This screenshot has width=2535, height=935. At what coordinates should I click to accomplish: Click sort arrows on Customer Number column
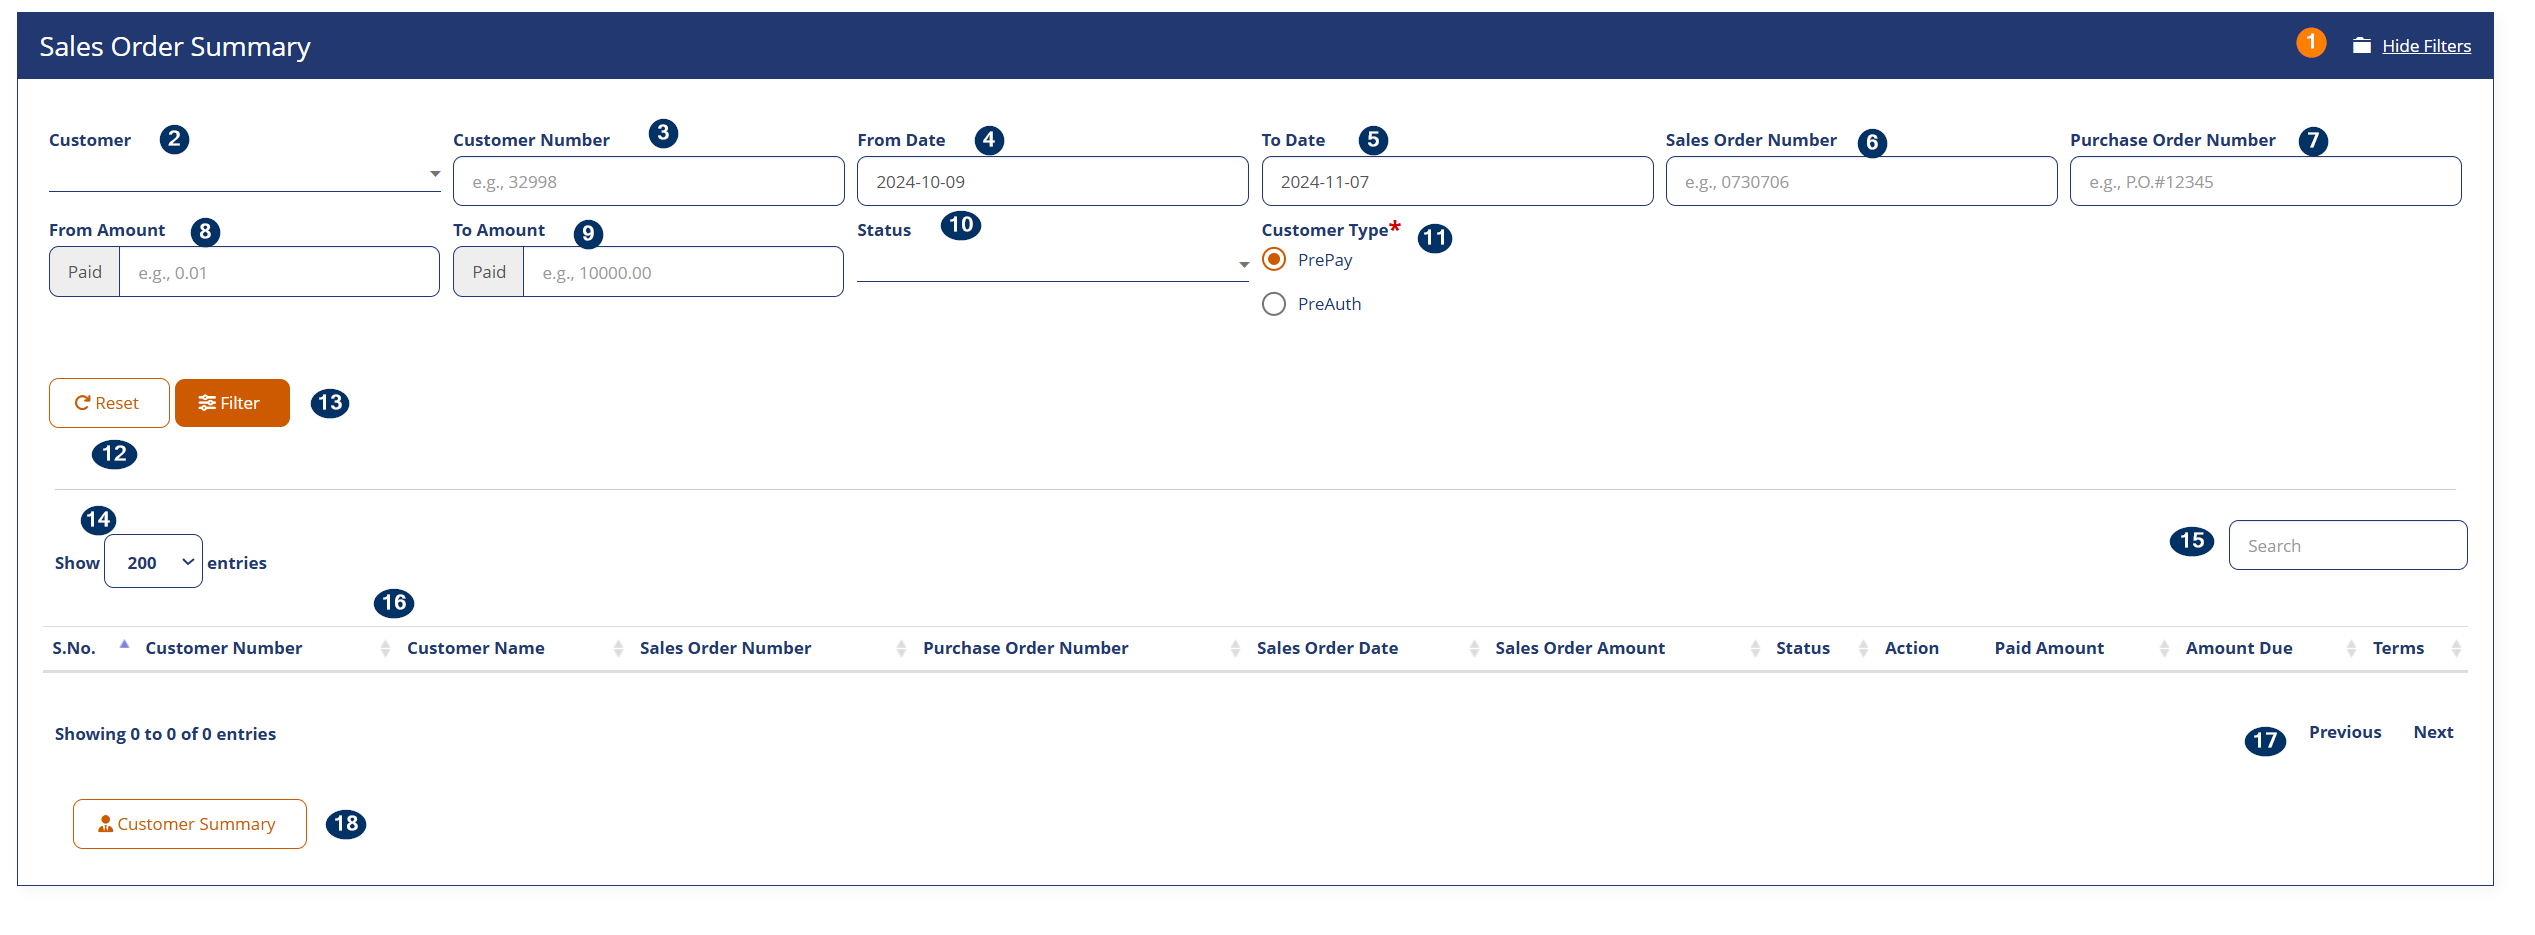(385, 649)
